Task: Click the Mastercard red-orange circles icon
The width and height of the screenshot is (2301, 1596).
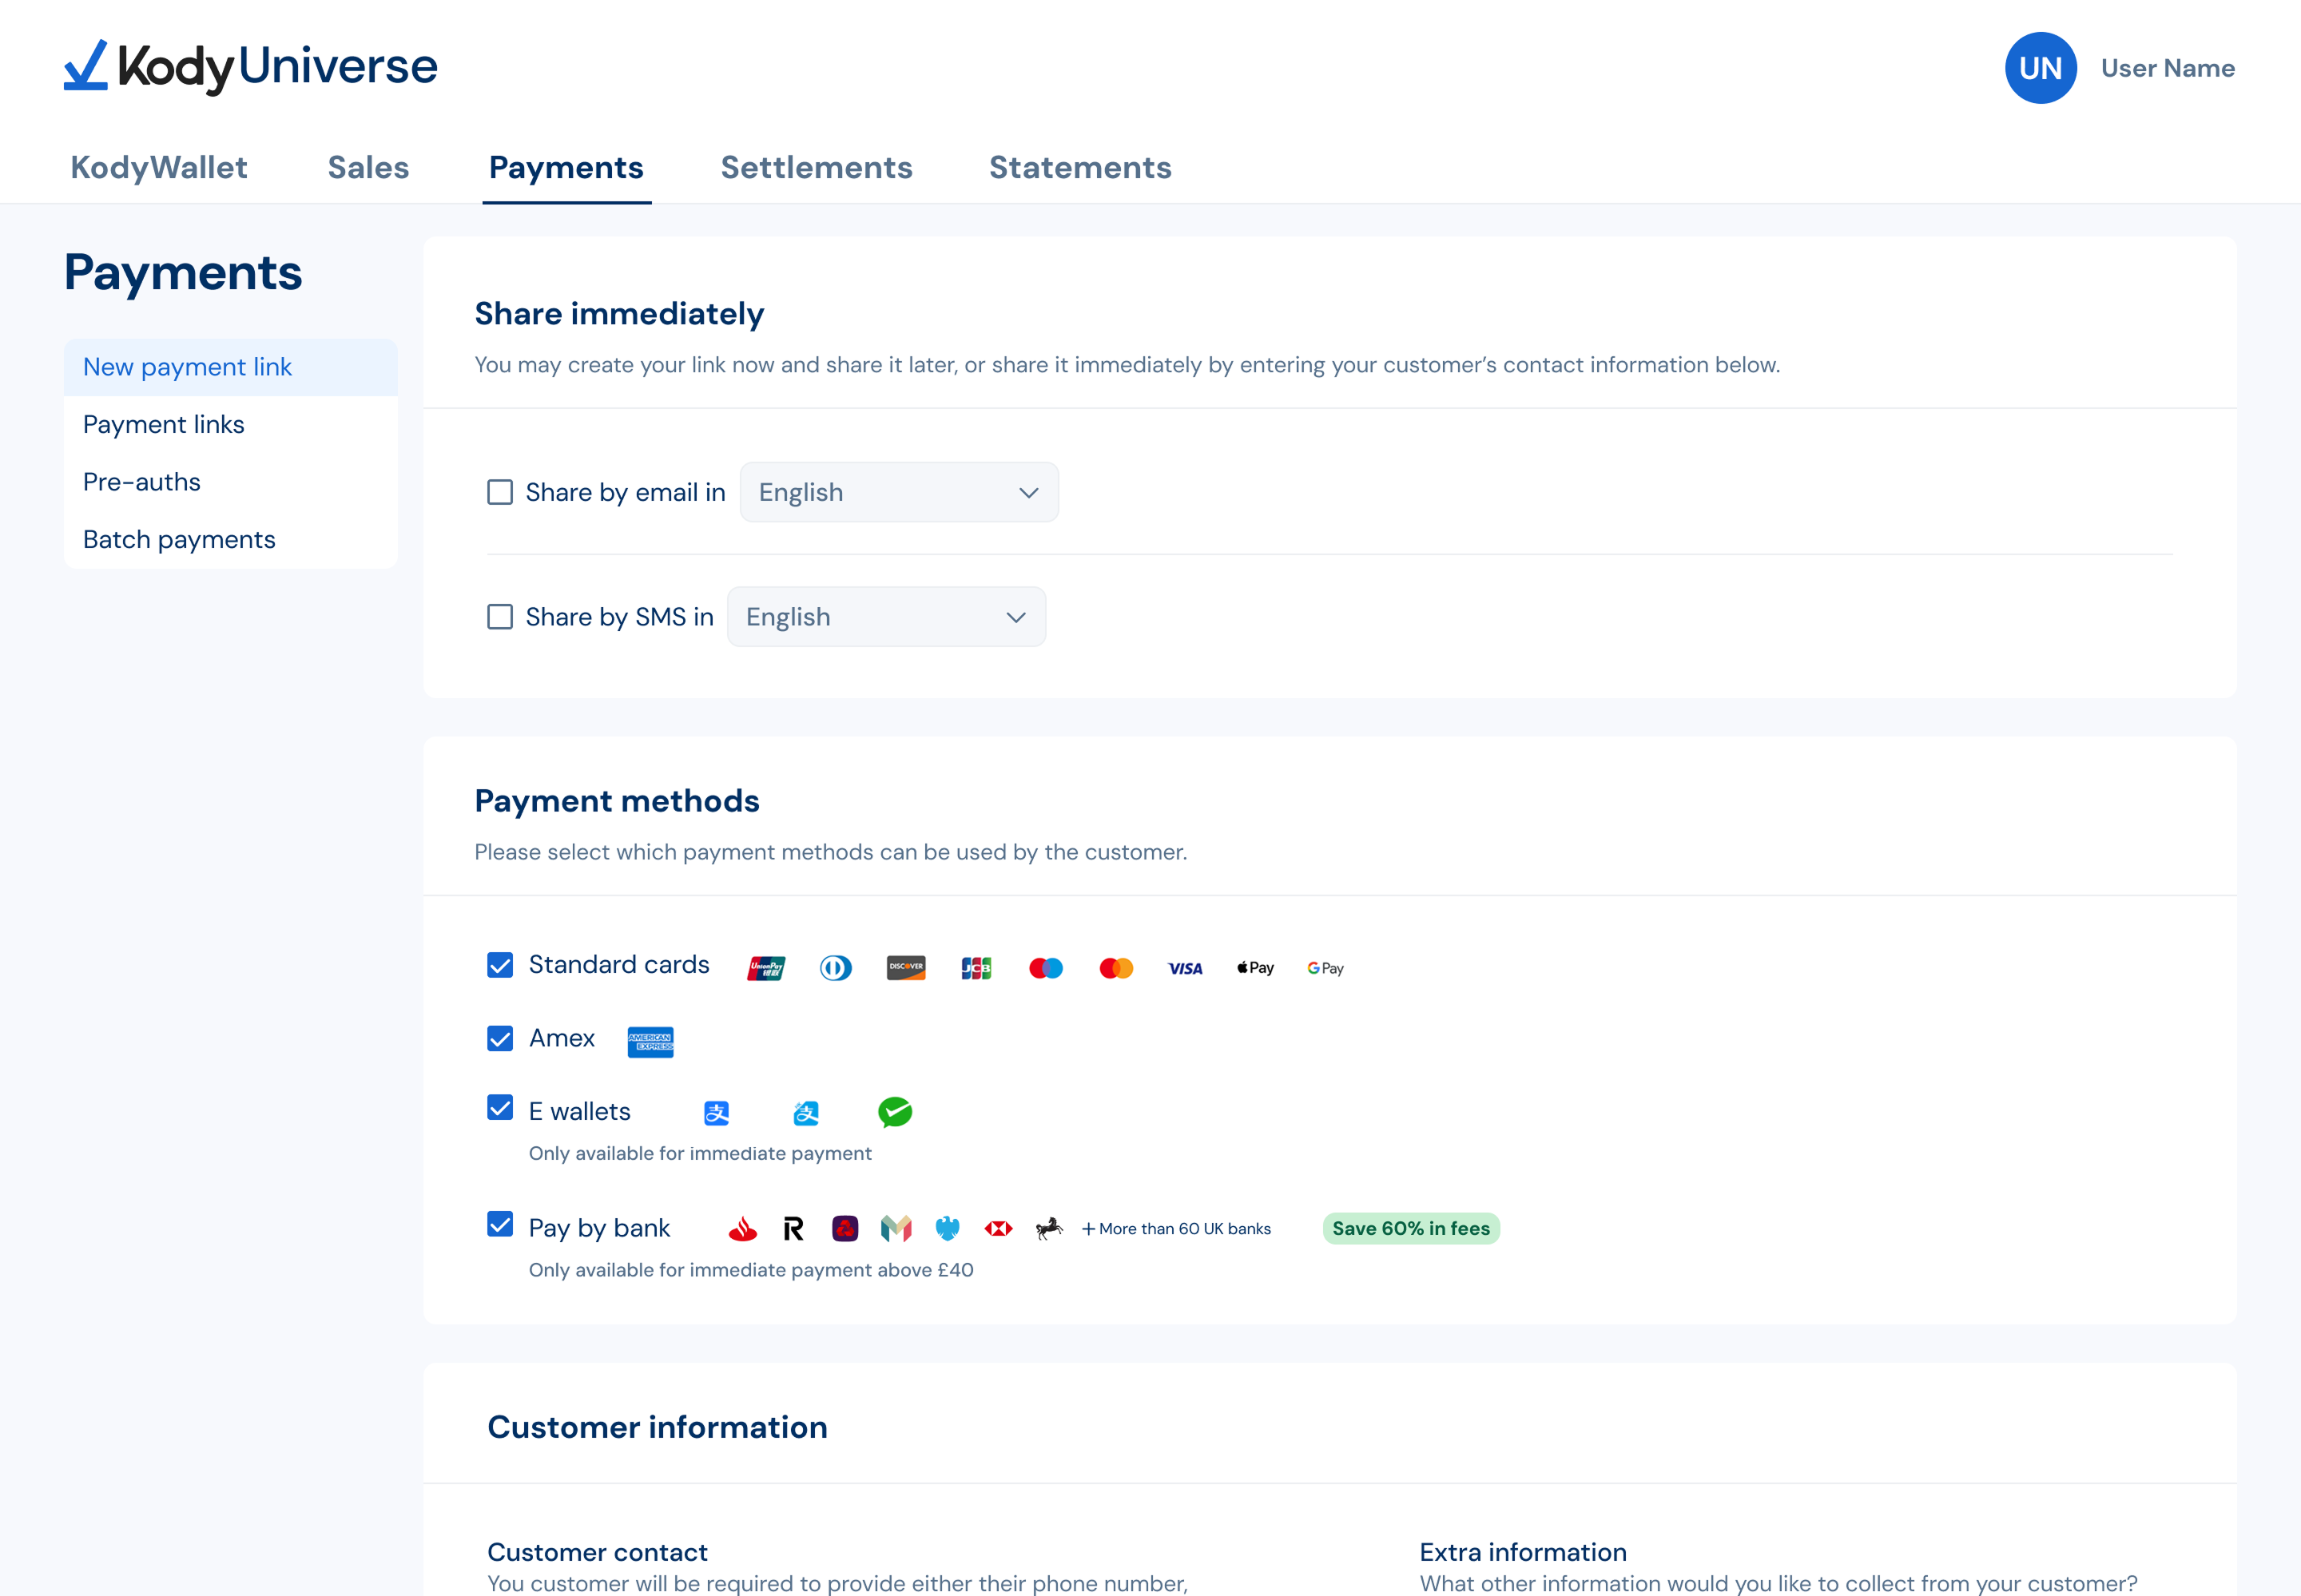Action: point(1116,968)
